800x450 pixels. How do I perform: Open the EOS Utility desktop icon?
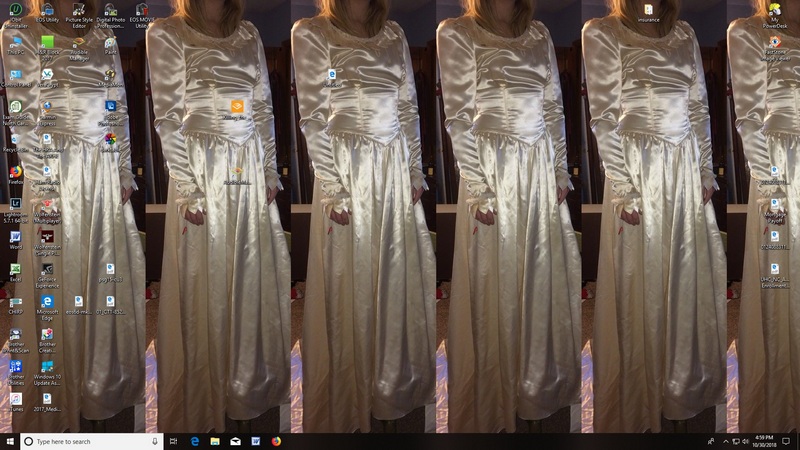click(x=47, y=11)
